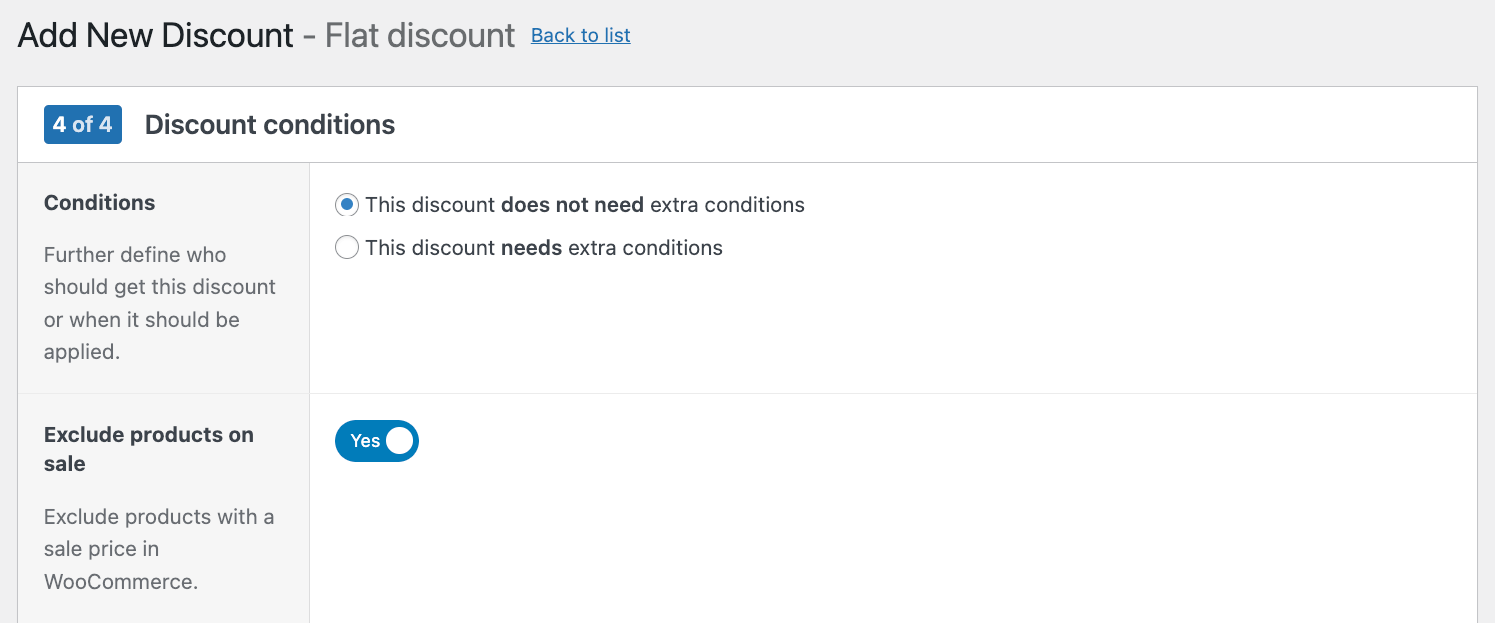Viewport: 1495px width, 623px height.
Task: Click the Exclude products on sale label
Action: coord(149,449)
